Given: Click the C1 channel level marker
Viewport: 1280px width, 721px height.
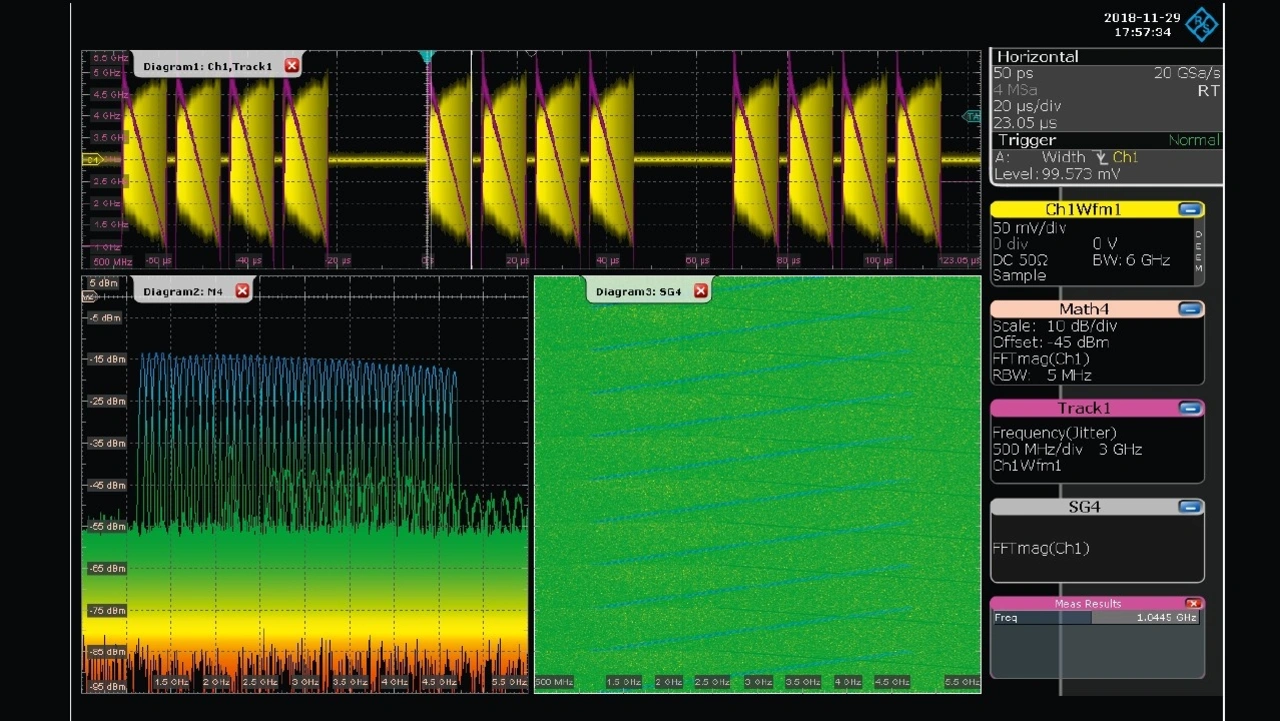Looking at the screenshot, I should pyautogui.click(x=92, y=159).
